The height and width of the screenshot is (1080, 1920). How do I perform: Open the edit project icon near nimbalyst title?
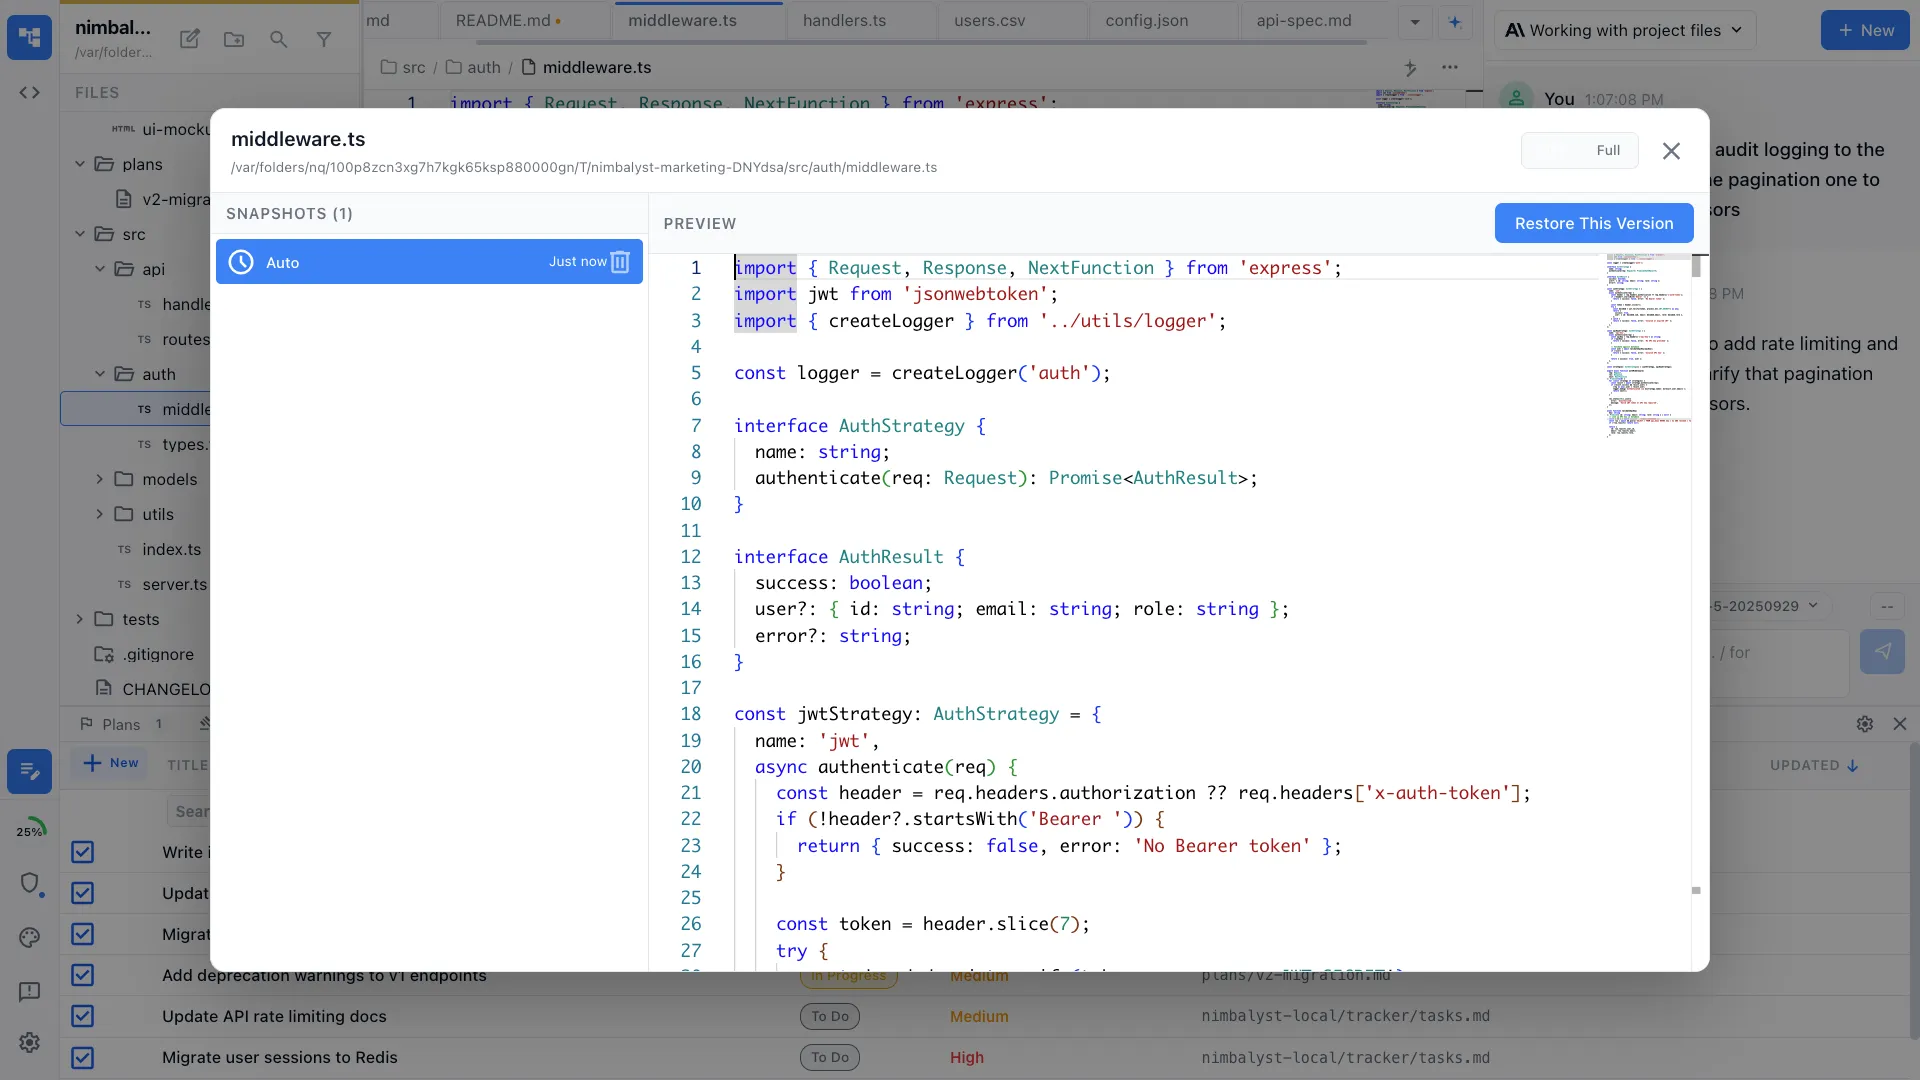[189, 39]
